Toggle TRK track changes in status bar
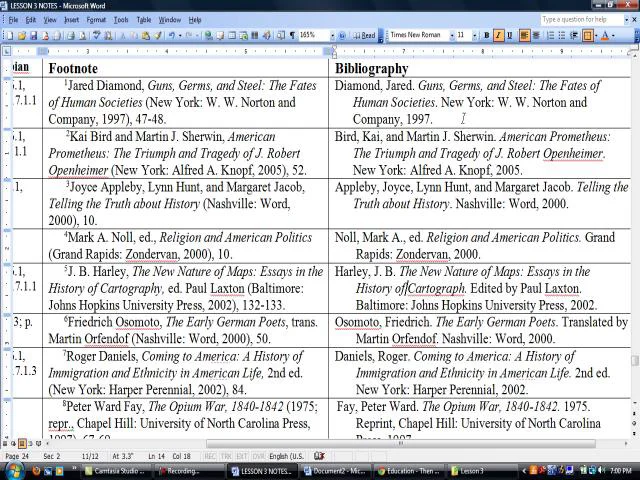The image size is (640, 480). pyautogui.click(x=225, y=456)
